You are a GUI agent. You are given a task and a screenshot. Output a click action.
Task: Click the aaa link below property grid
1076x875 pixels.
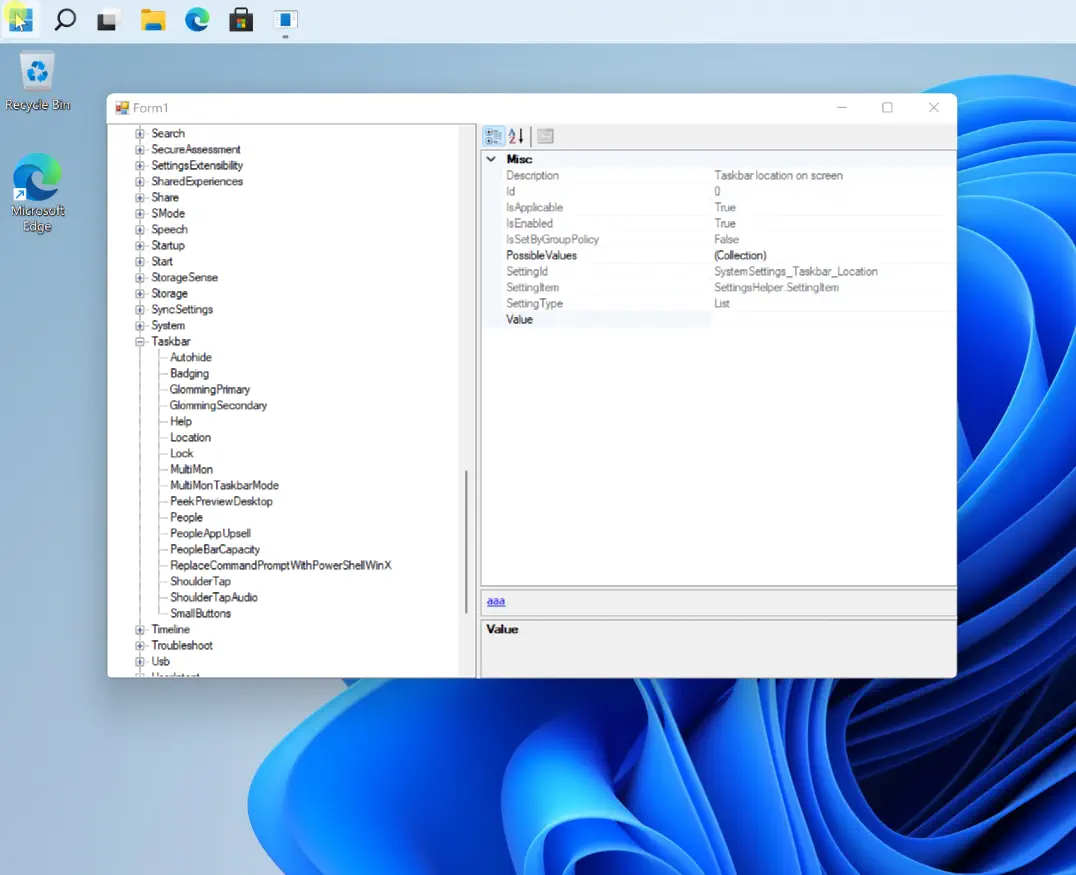coord(495,601)
